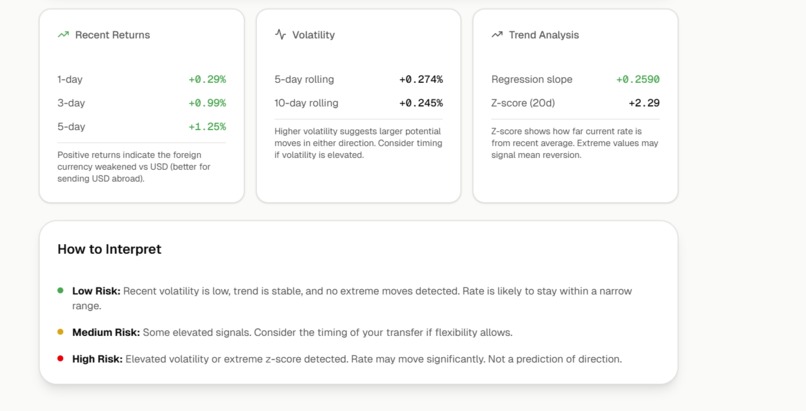806x411 pixels.
Task: Click the Regression slope value +0.2590
Action: pyautogui.click(x=637, y=79)
